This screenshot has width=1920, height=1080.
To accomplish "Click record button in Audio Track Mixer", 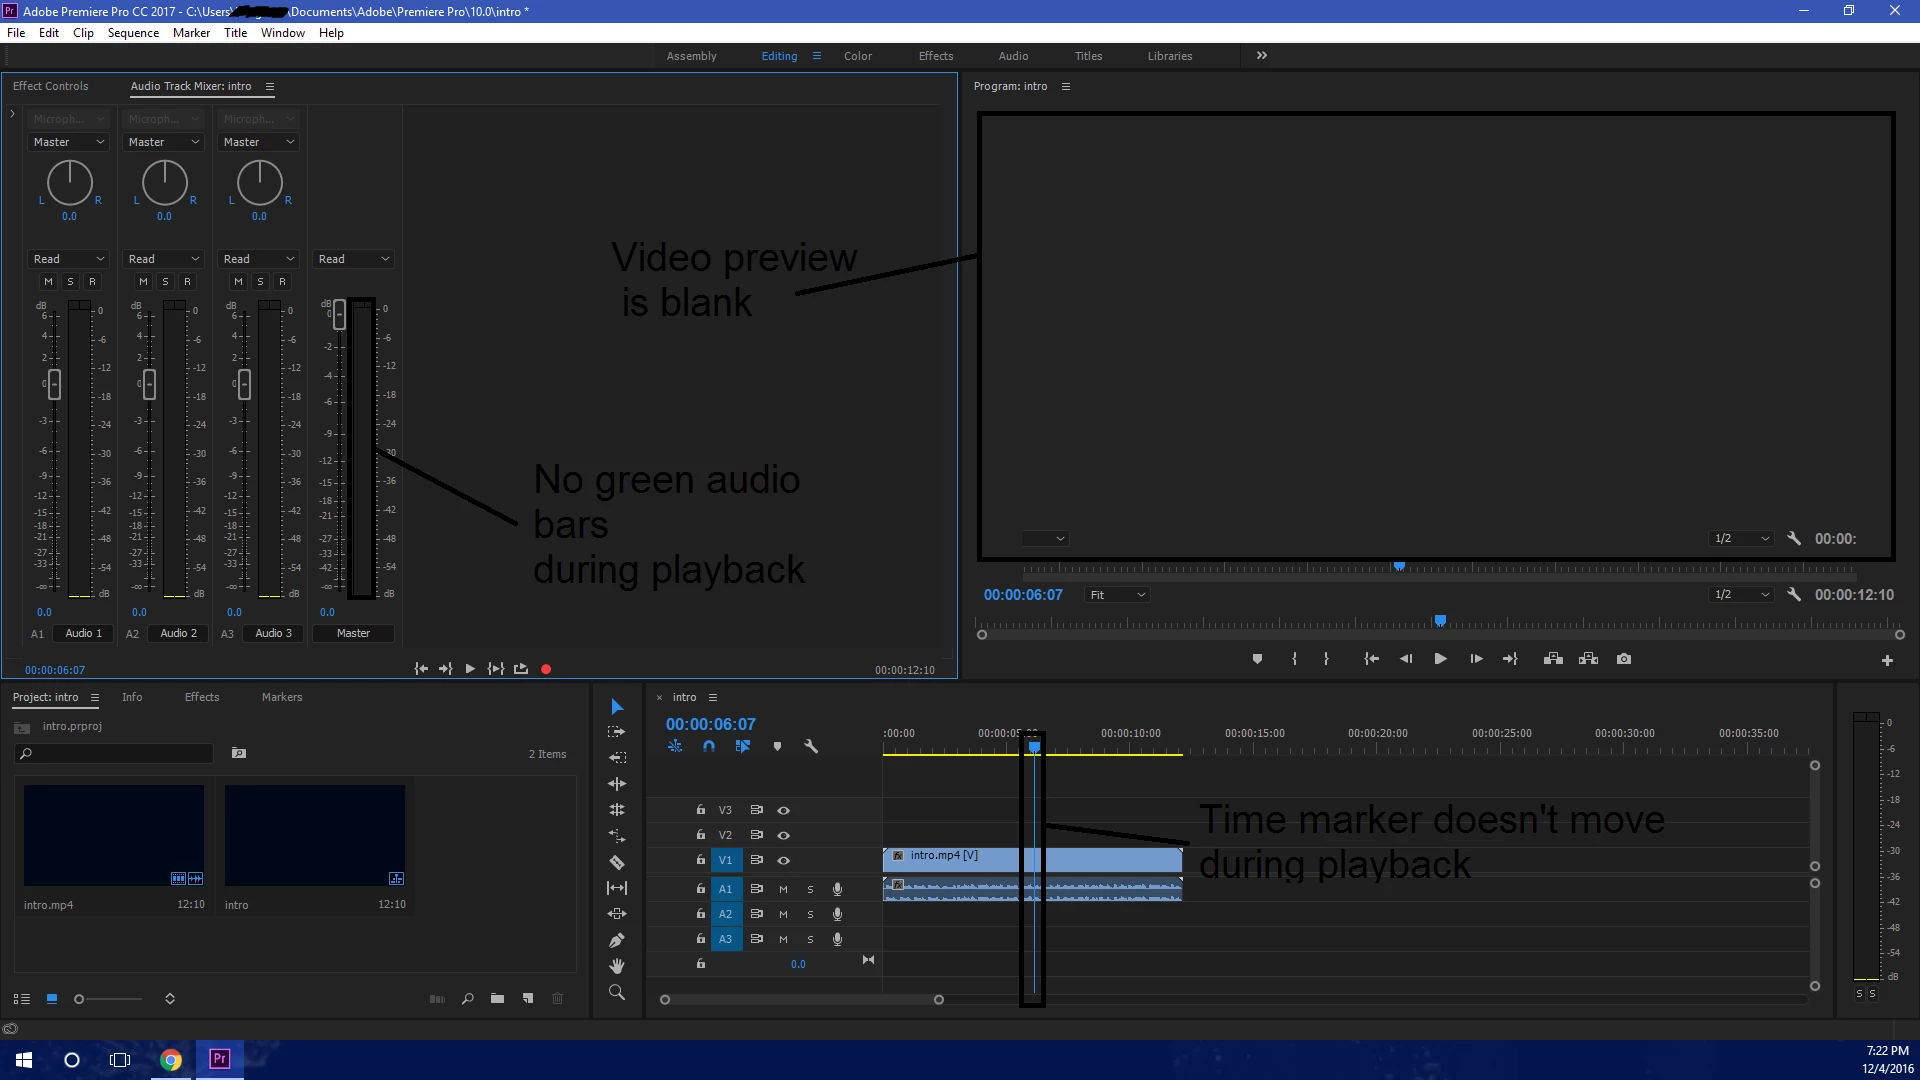I will click(x=546, y=669).
